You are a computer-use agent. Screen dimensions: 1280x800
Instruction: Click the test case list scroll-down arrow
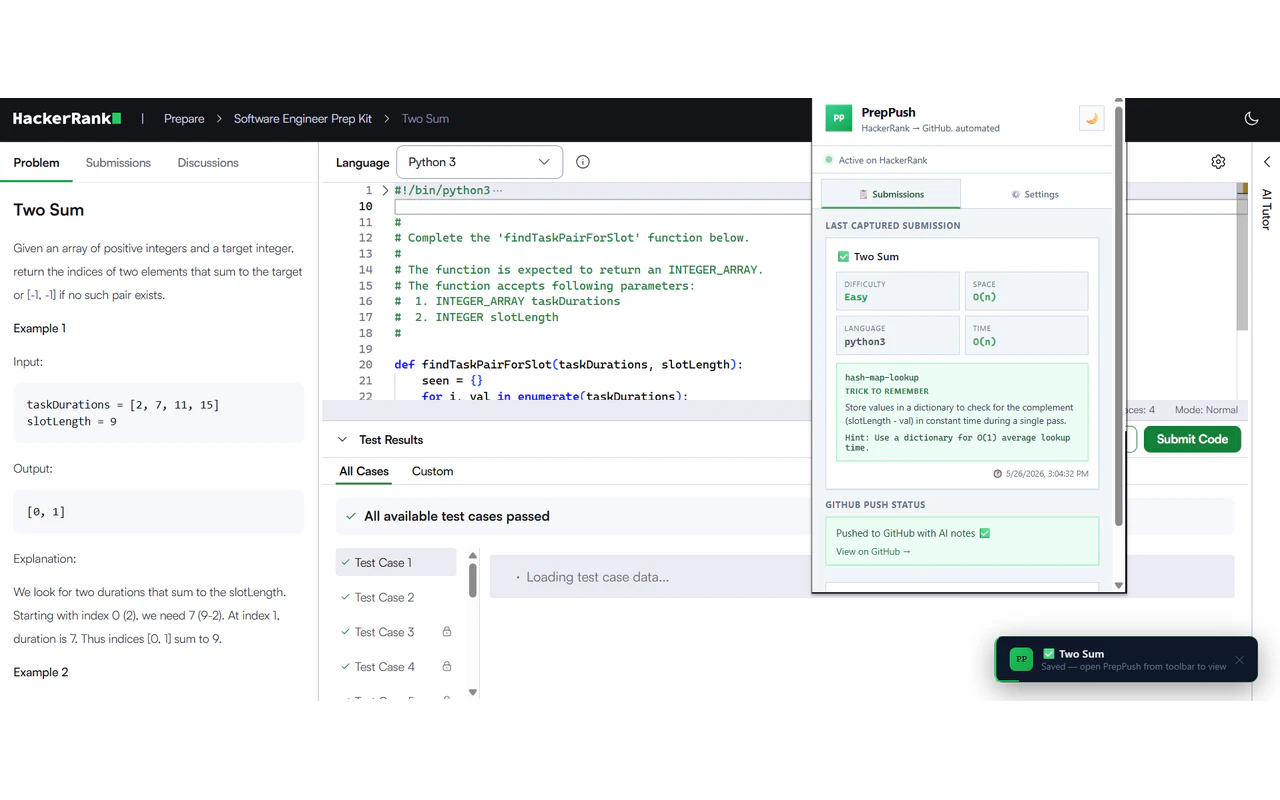(473, 692)
